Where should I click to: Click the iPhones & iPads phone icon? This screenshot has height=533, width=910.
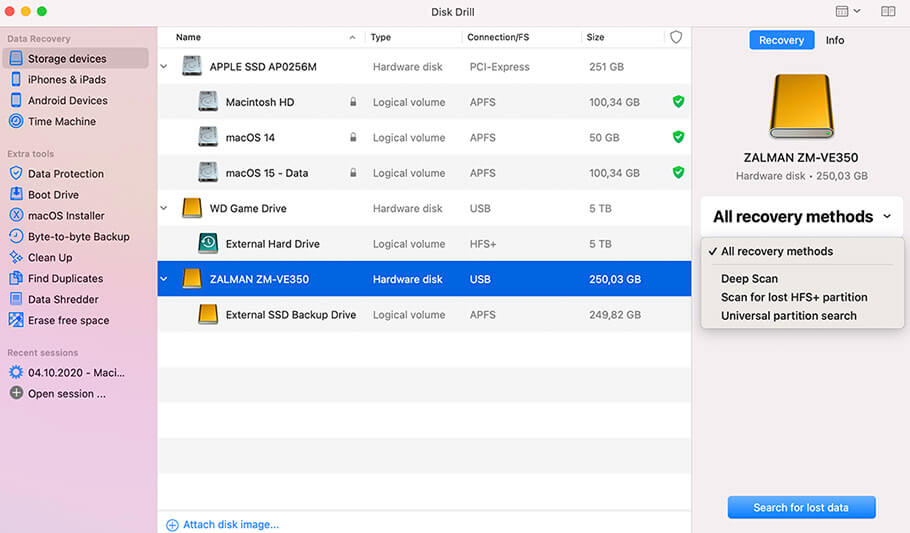[x=16, y=79]
